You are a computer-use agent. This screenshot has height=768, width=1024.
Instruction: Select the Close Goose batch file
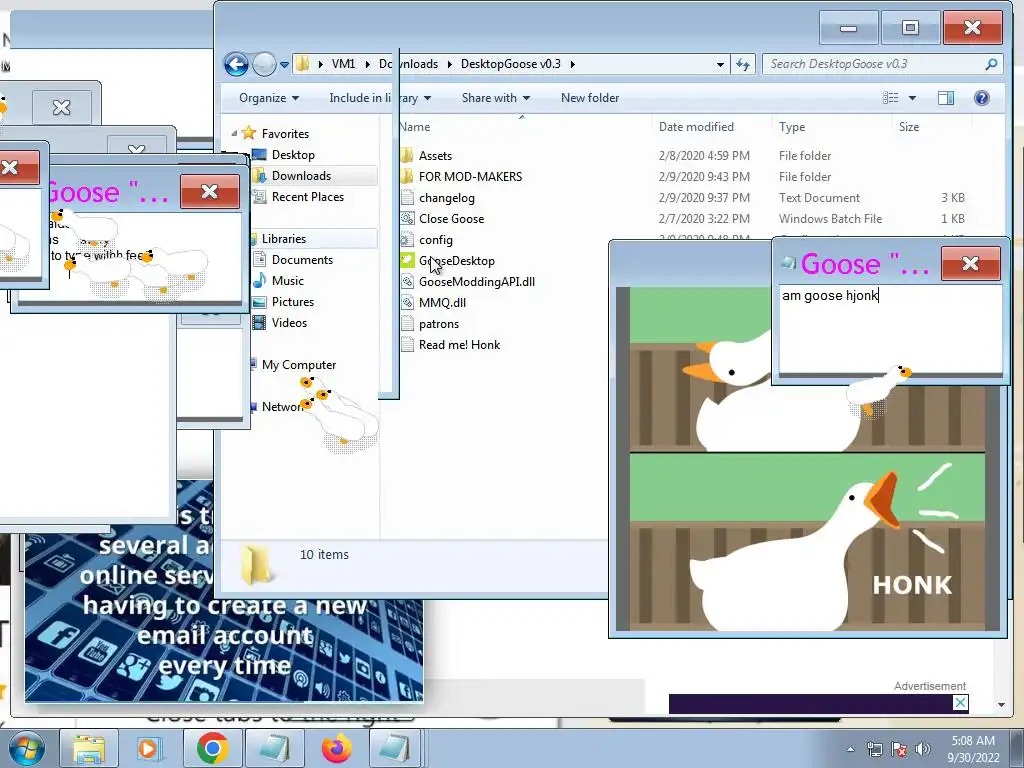[451, 219]
